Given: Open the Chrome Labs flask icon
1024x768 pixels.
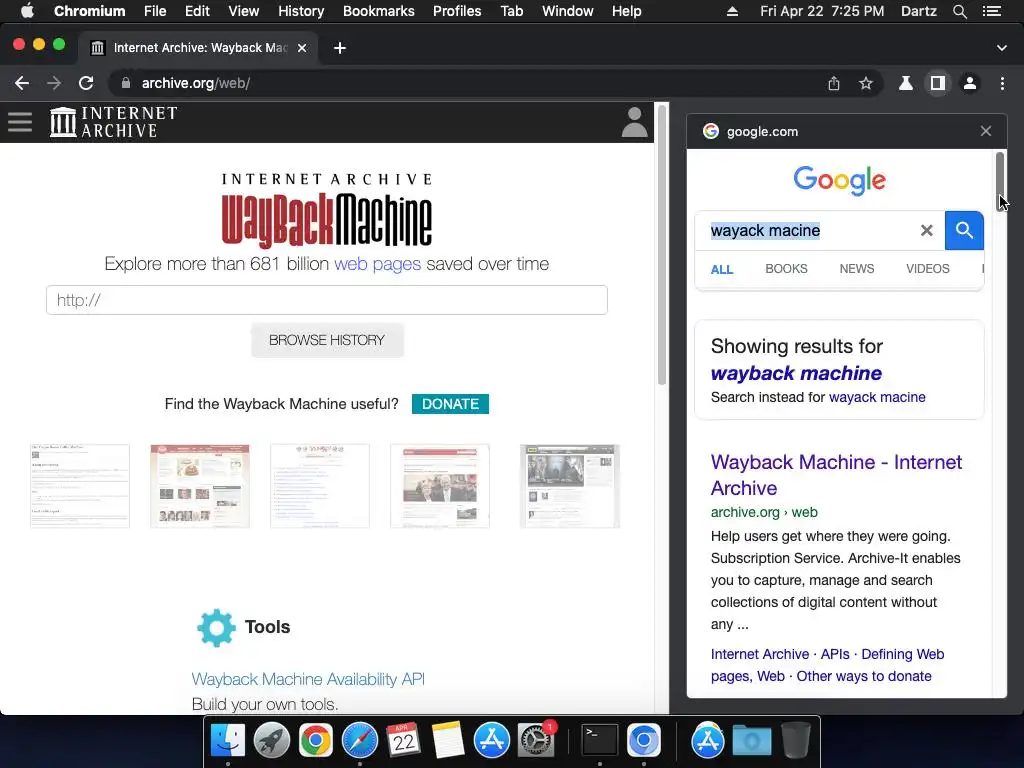Looking at the screenshot, I should pos(905,83).
